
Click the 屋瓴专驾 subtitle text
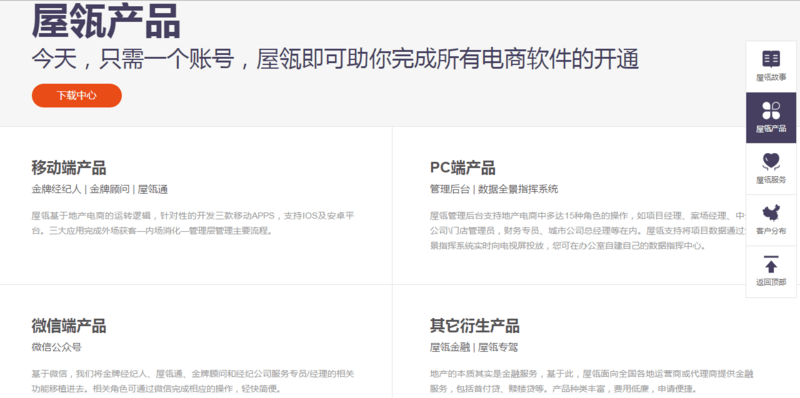coord(498,347)
